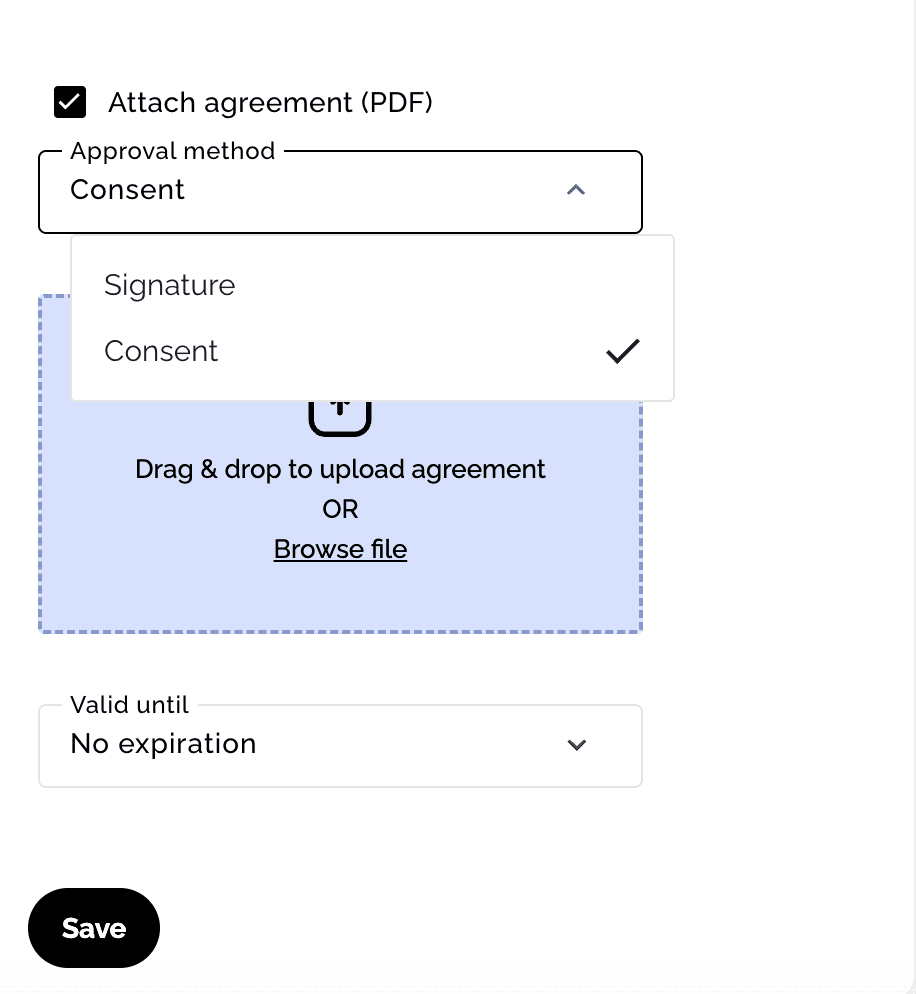Click the Valid until field label
Screen dimensions: 916x994
[129, 705]
